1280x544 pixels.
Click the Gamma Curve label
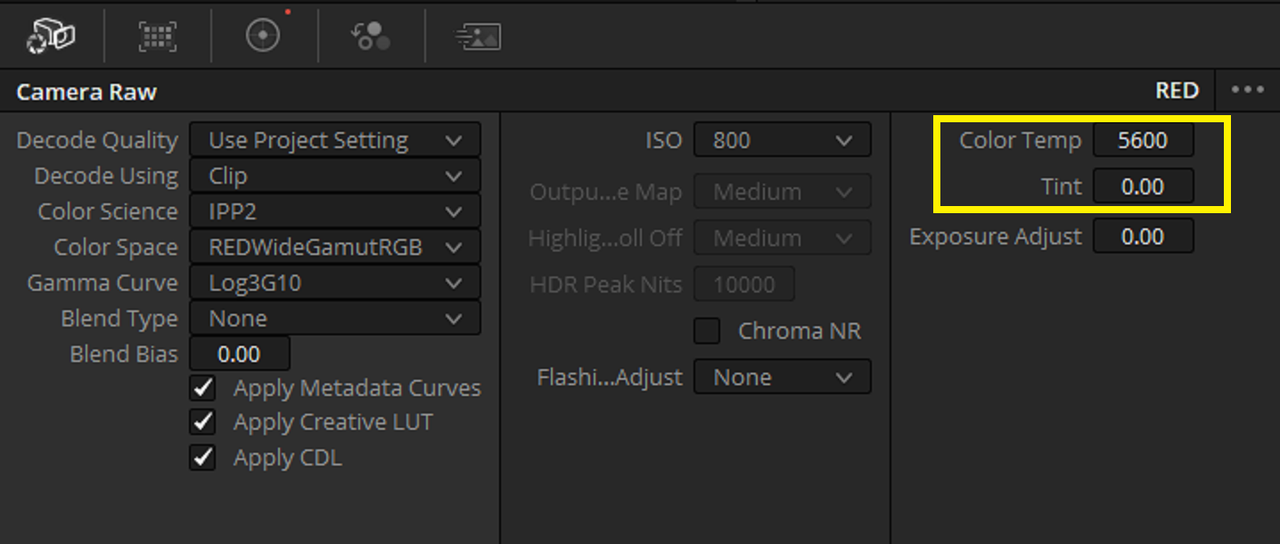(103, 283)
